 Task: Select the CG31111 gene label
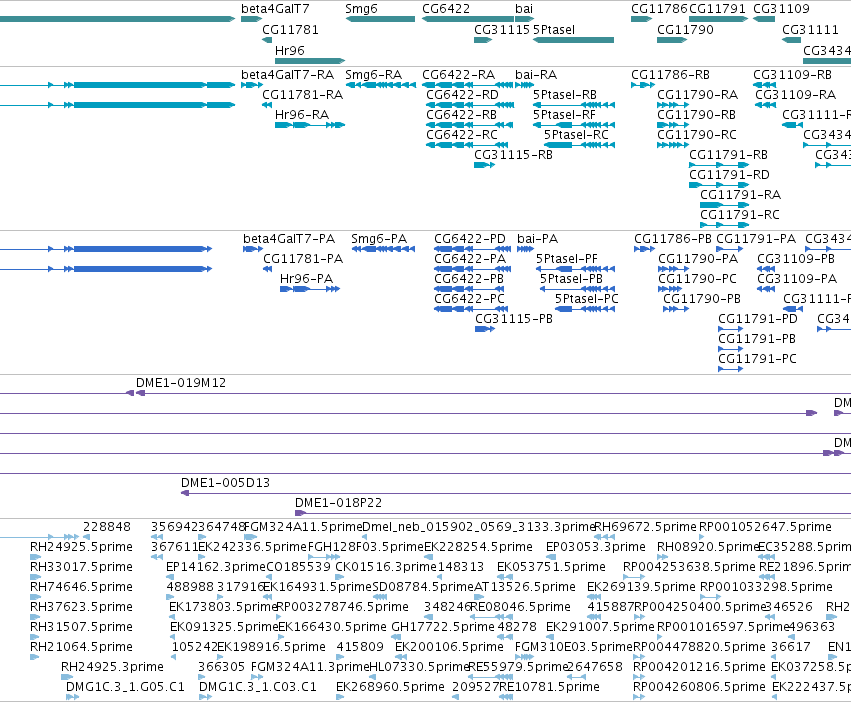click(810, 30)
